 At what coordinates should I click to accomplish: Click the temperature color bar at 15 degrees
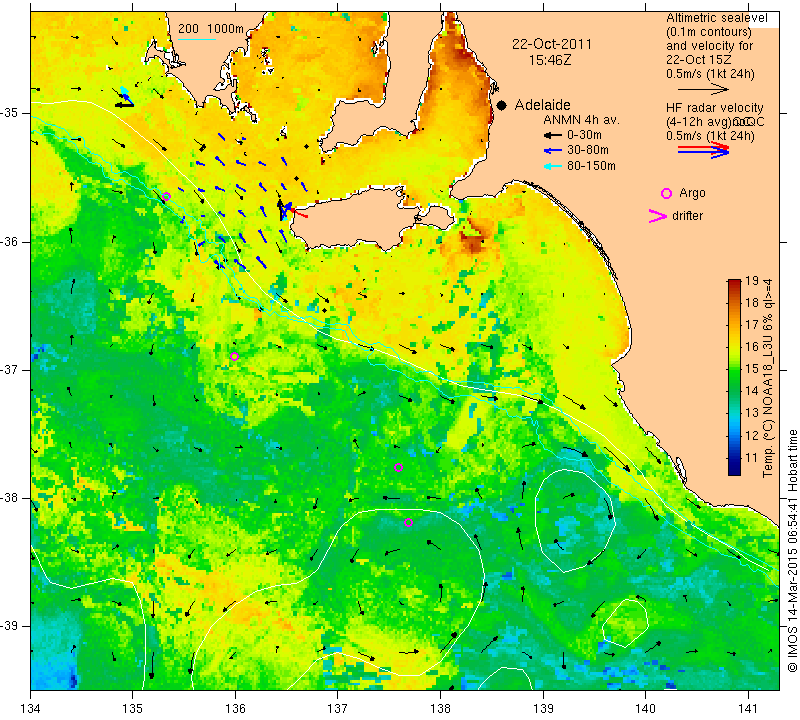pyautogui.click(x=734, y=369)
